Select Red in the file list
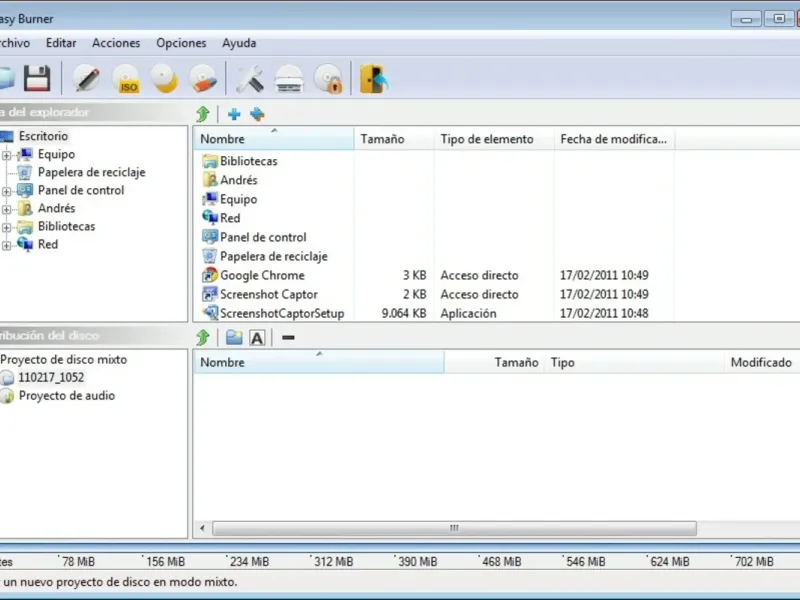800x600 pixels. (x=230, y=218)
